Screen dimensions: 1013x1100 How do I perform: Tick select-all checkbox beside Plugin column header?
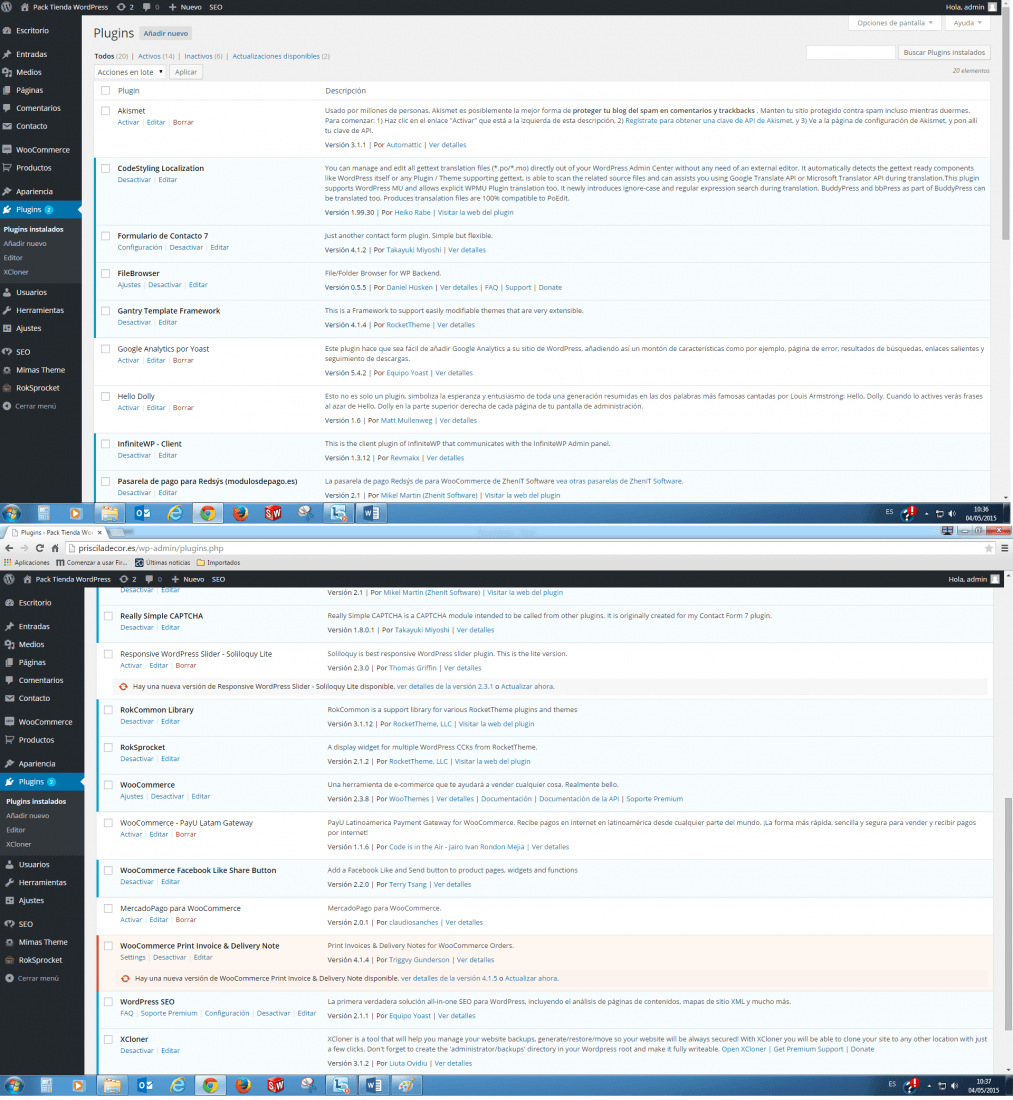[x=105, y=90]
